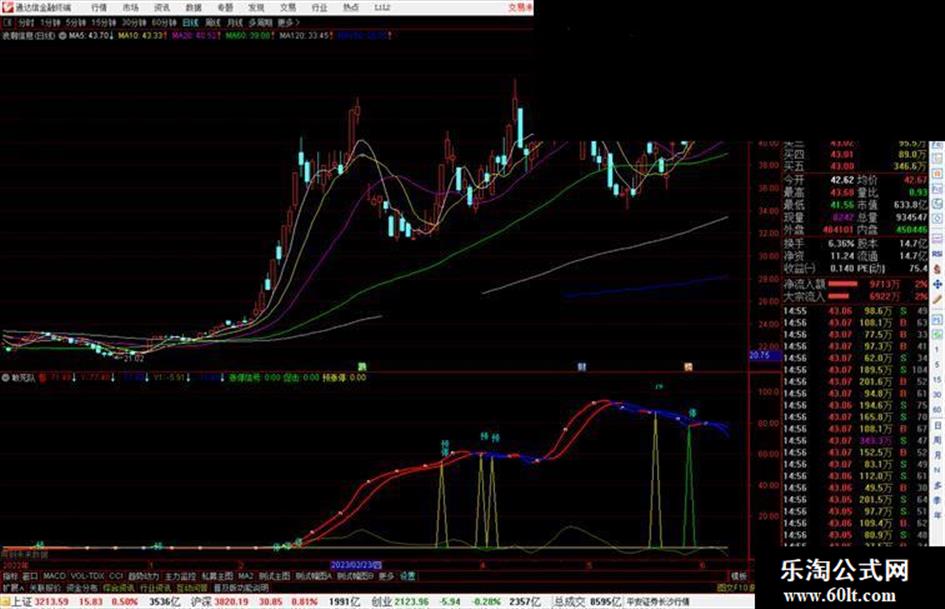Select the 多周期 multi-period view
This screenshot has height=609, width=945.
coord(260,22)
